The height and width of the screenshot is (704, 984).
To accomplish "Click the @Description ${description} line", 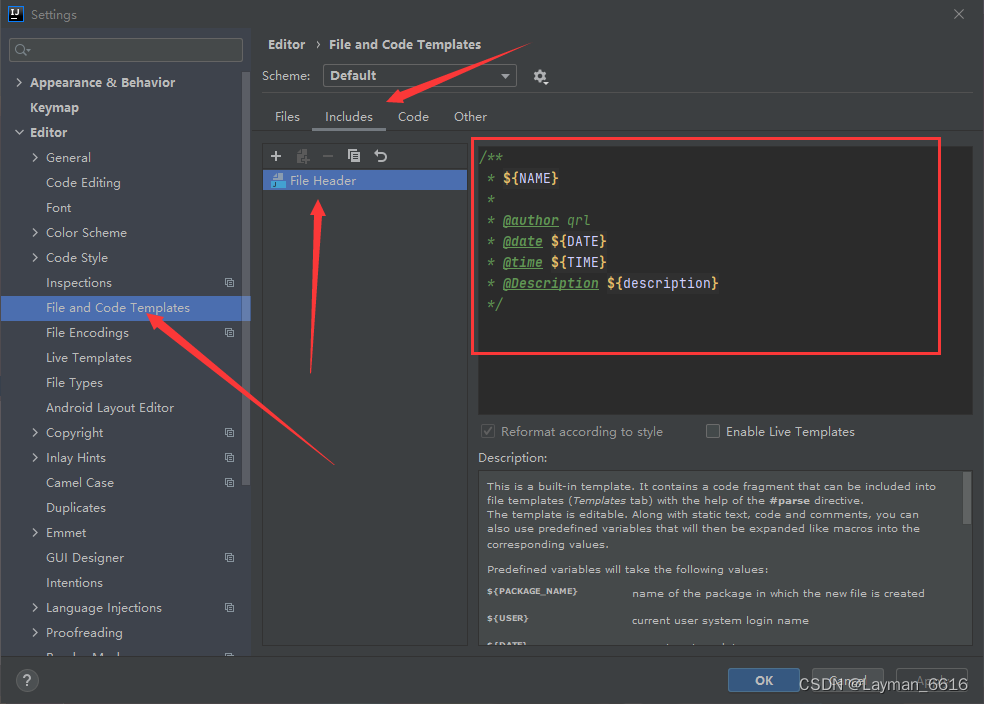I will (602, 284).
